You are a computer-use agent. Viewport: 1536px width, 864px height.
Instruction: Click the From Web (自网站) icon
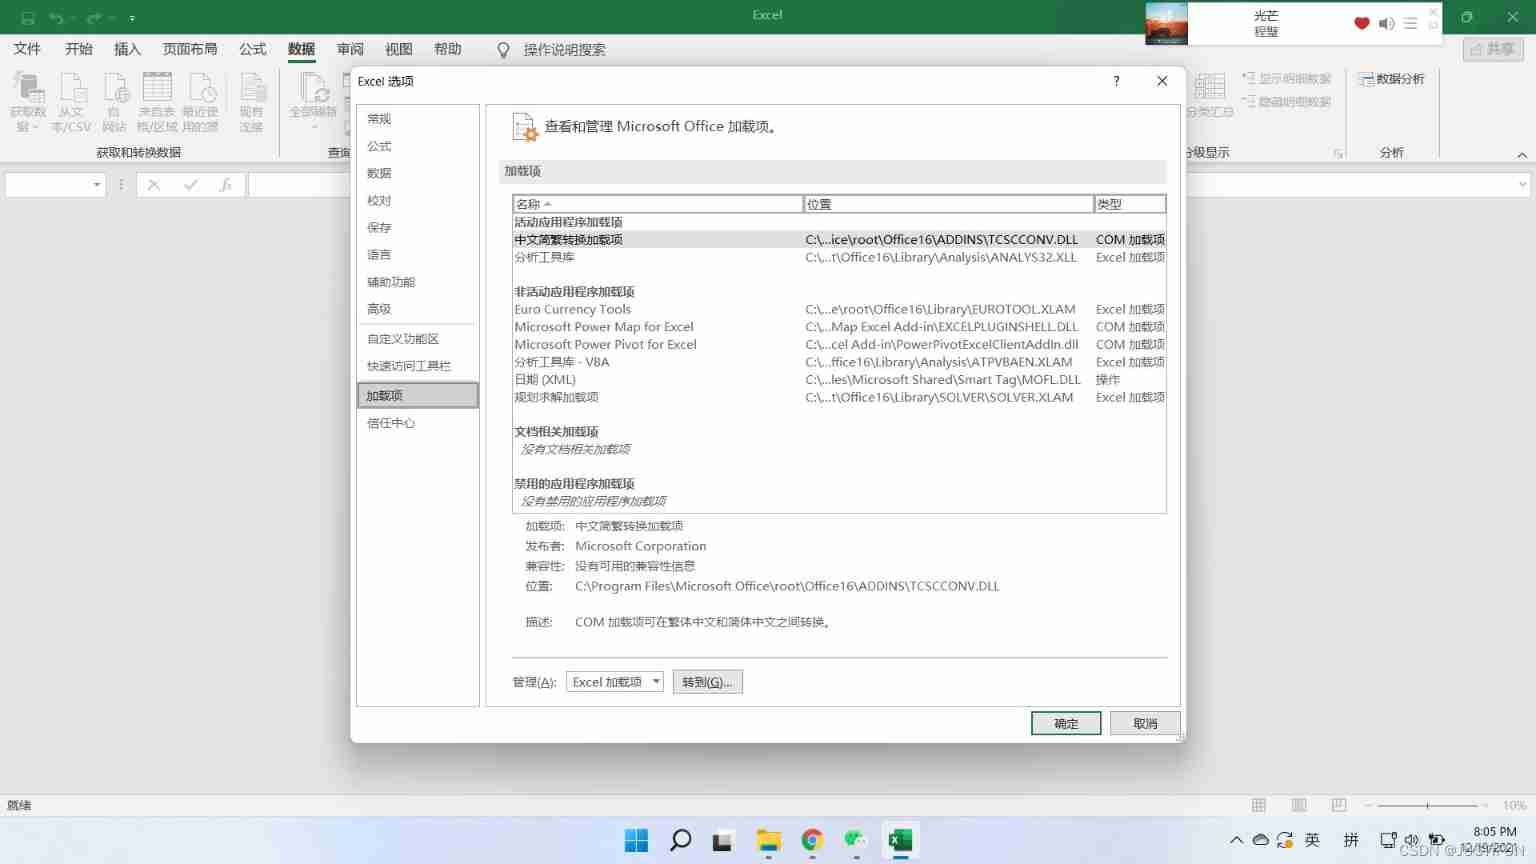coord(115,101)
